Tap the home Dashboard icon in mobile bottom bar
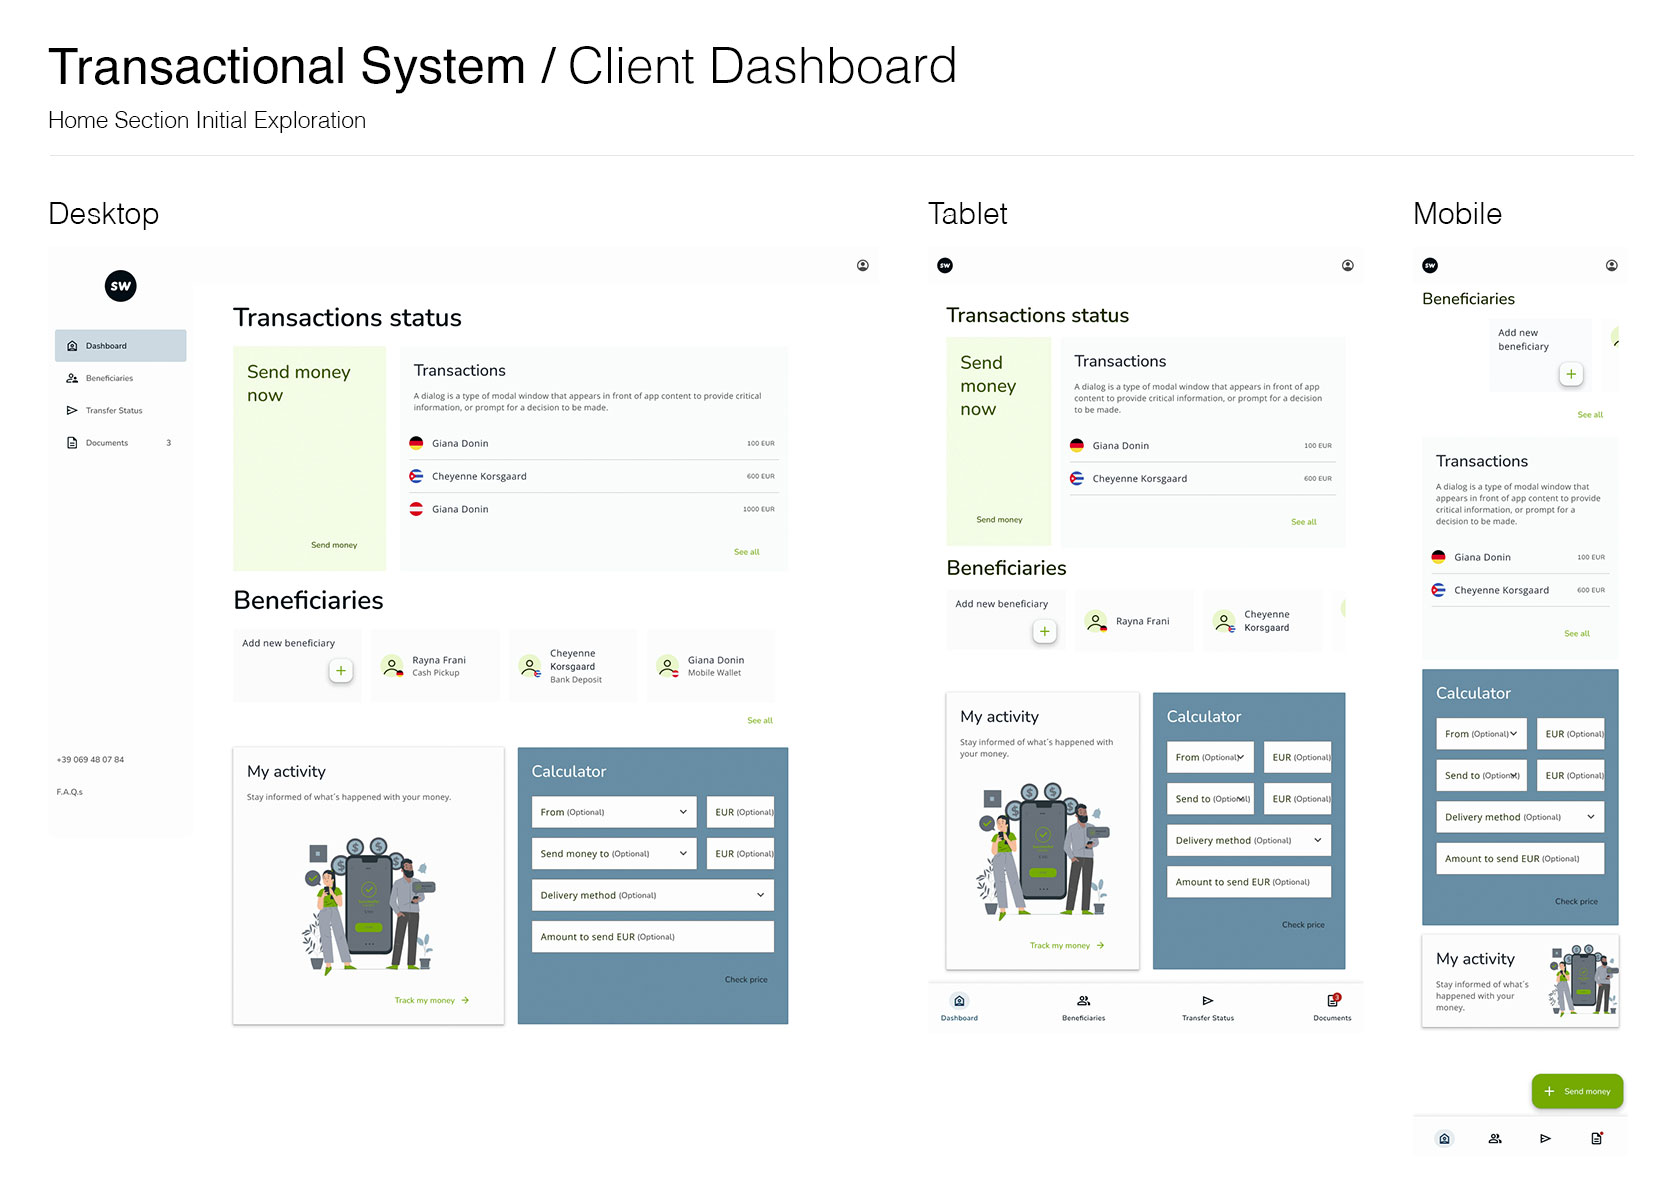 point(1444,1138)
